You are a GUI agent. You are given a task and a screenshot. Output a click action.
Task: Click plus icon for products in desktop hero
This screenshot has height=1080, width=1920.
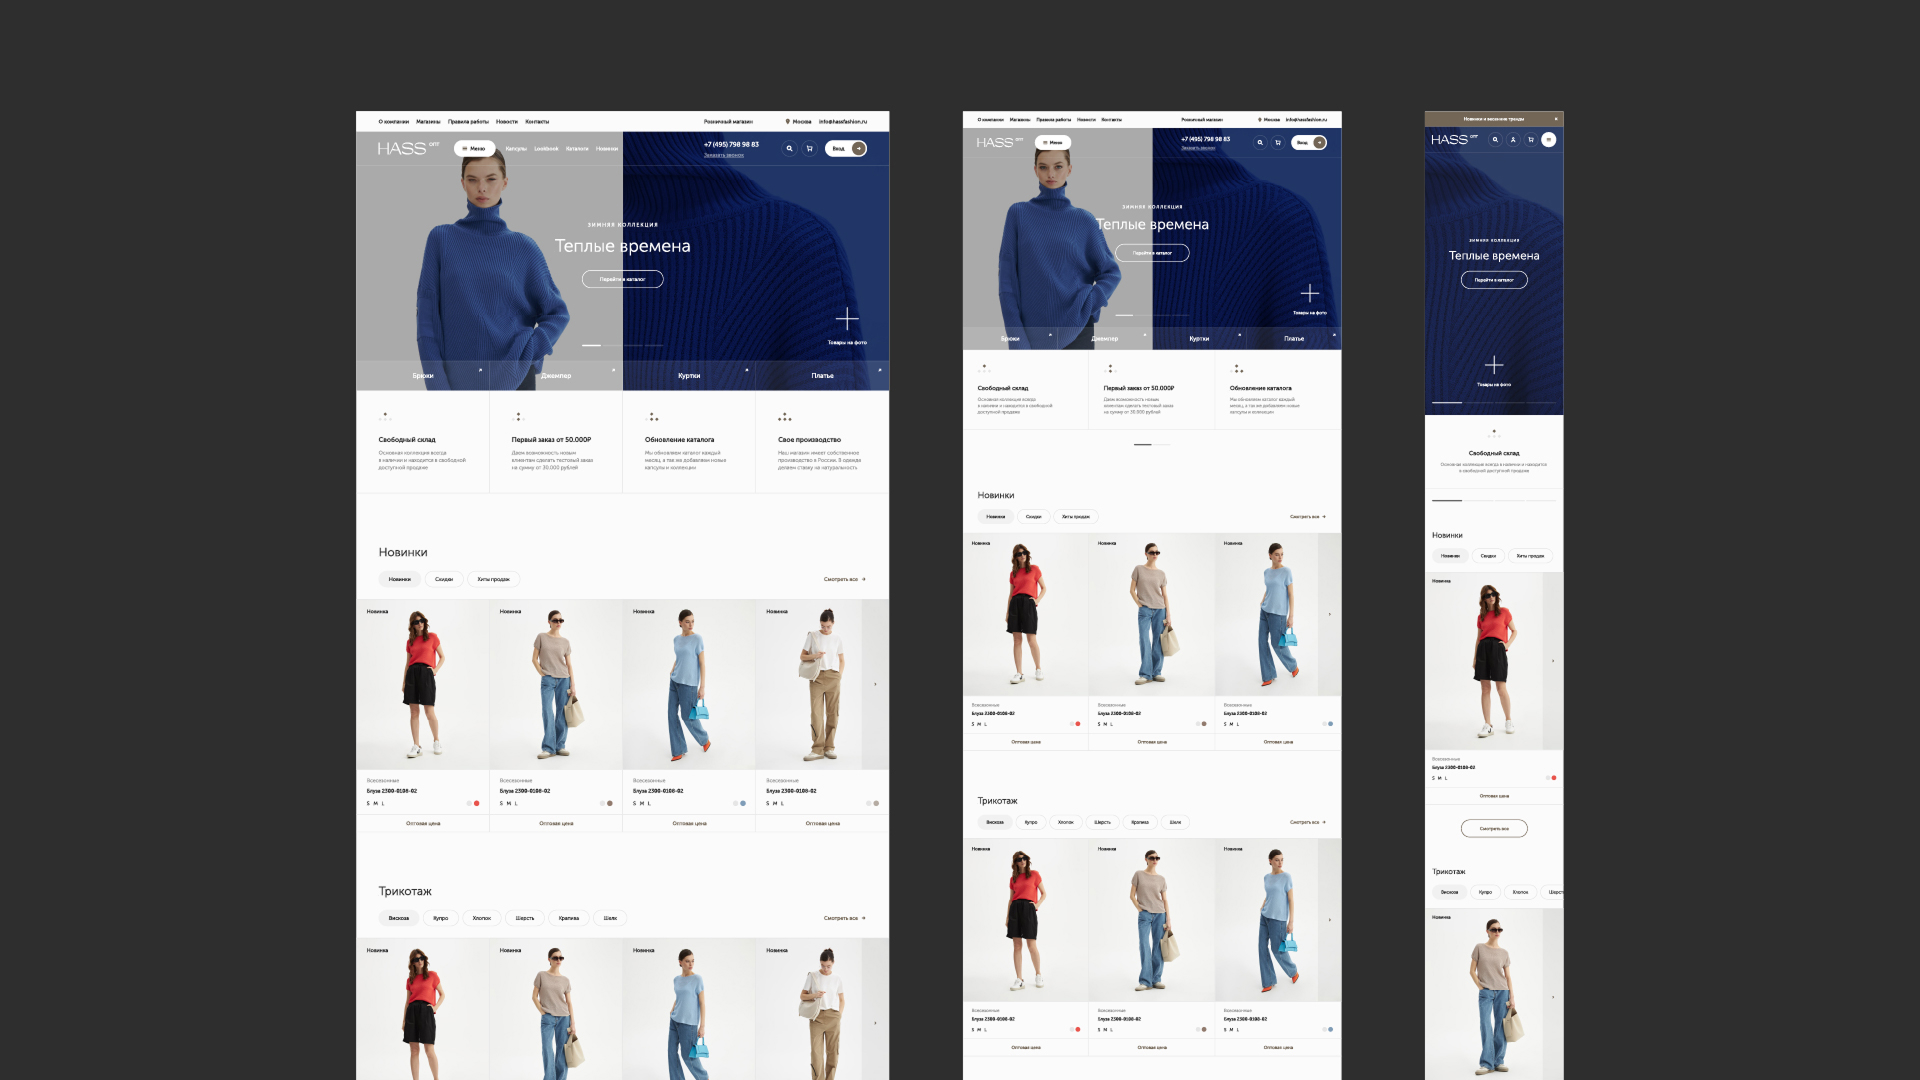coord(847,319)
